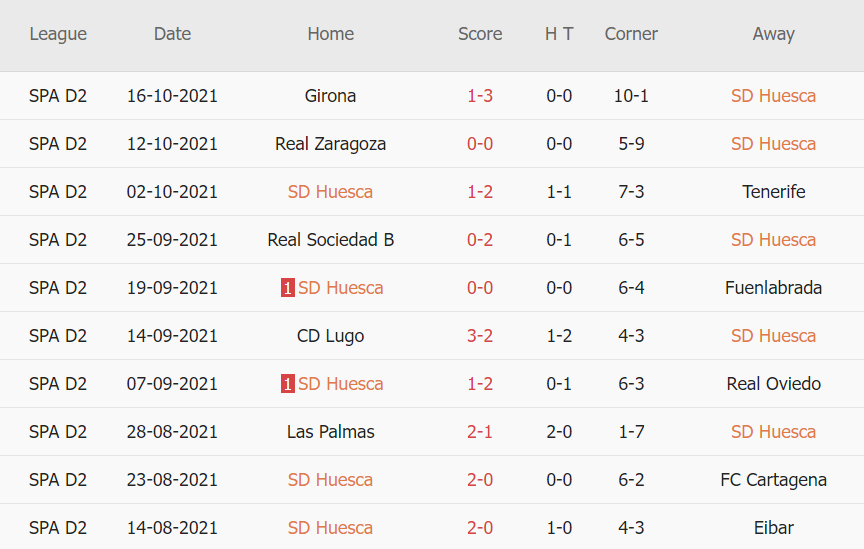864x549 pixels.
Task: Click red card icon beside 19-09-2021 SD Huesca
Action: 288,288
